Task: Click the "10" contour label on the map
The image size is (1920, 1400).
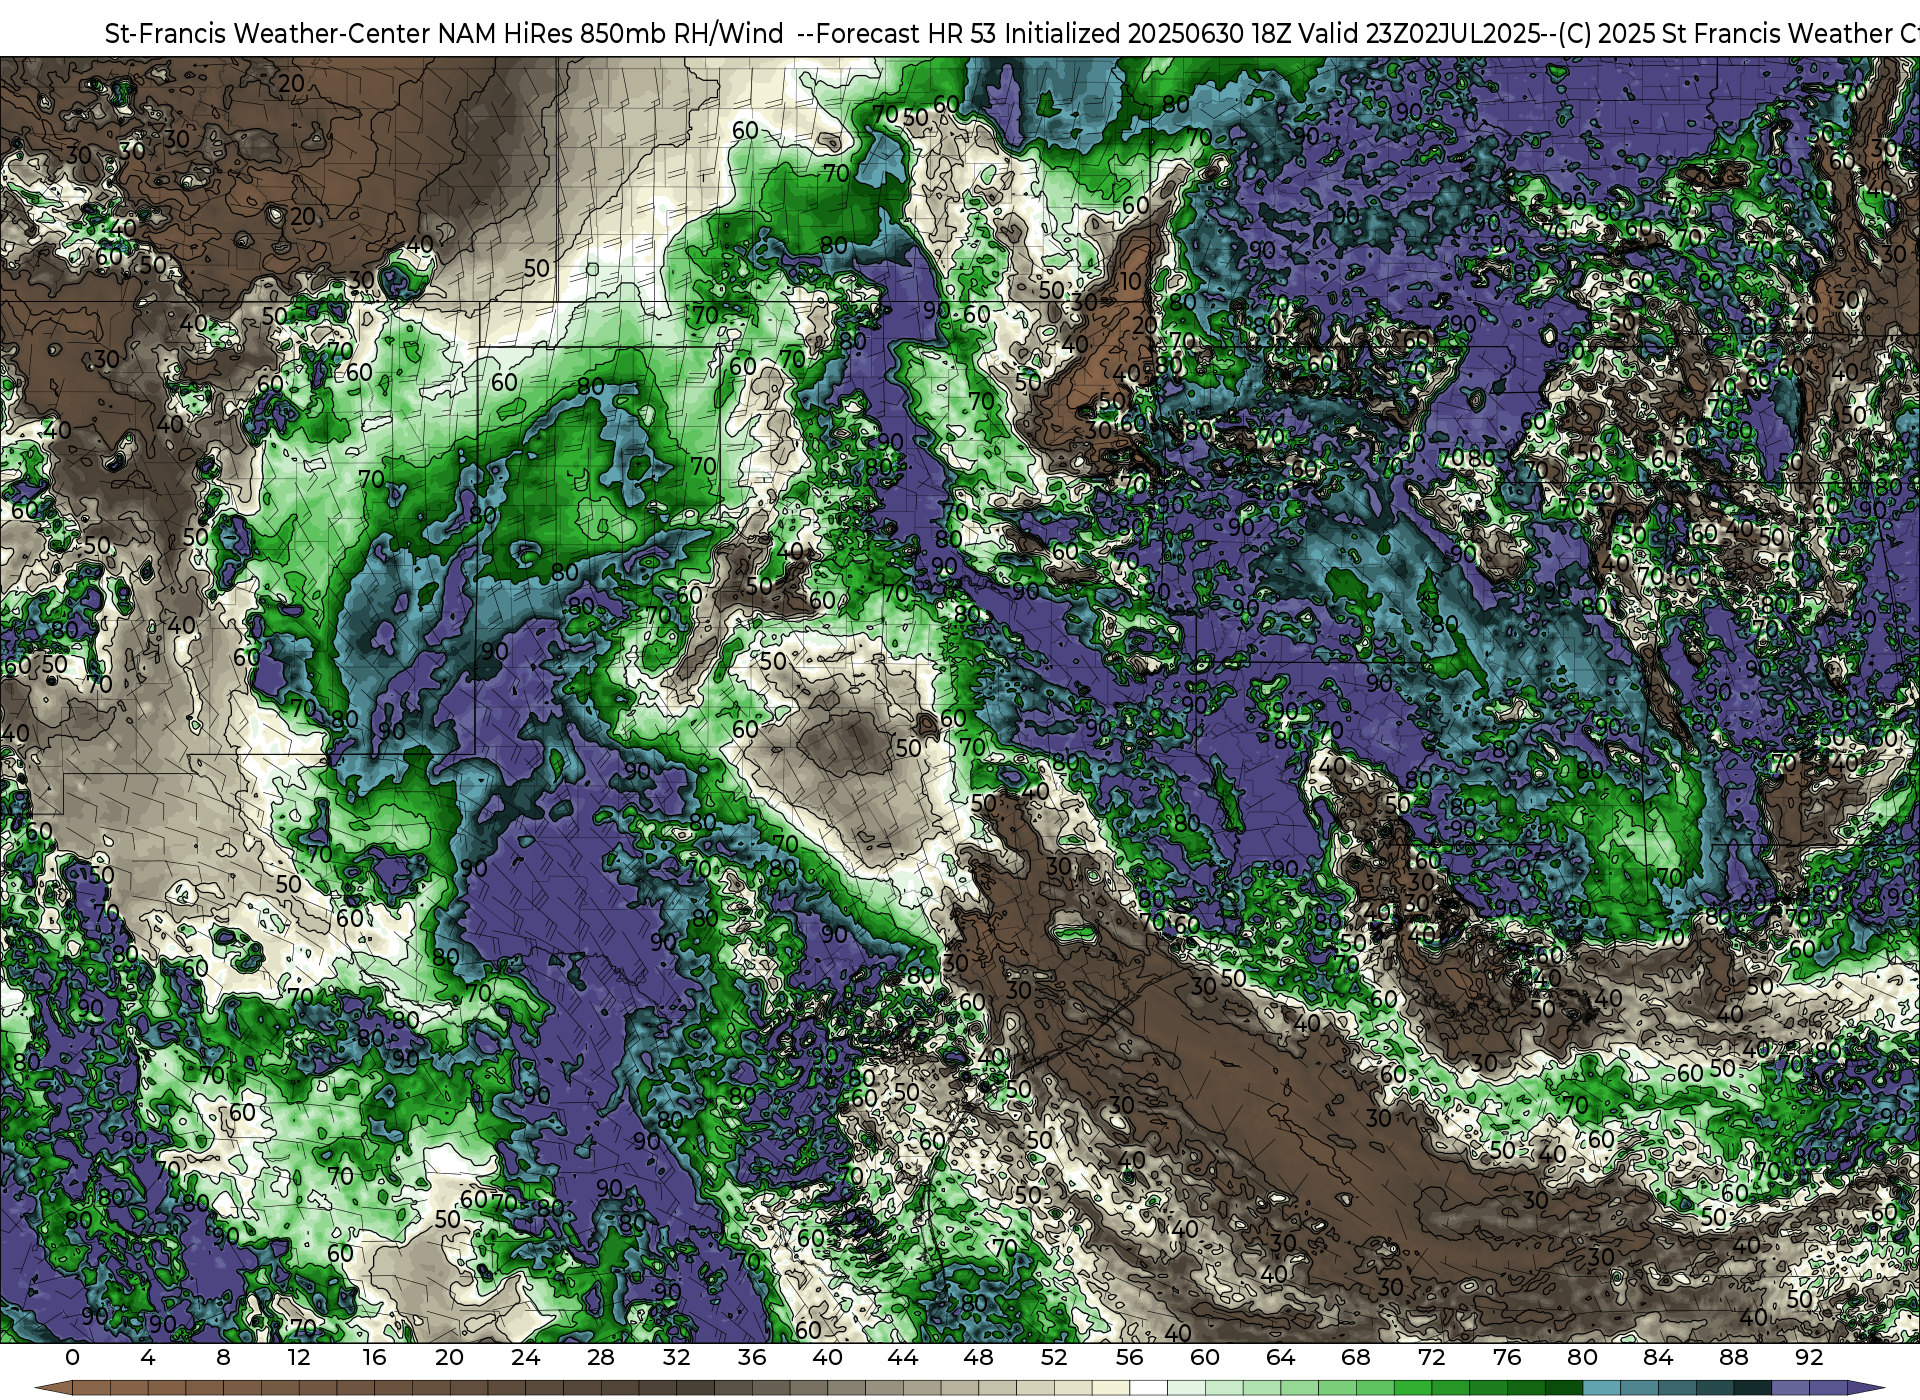Action: 1130,282
